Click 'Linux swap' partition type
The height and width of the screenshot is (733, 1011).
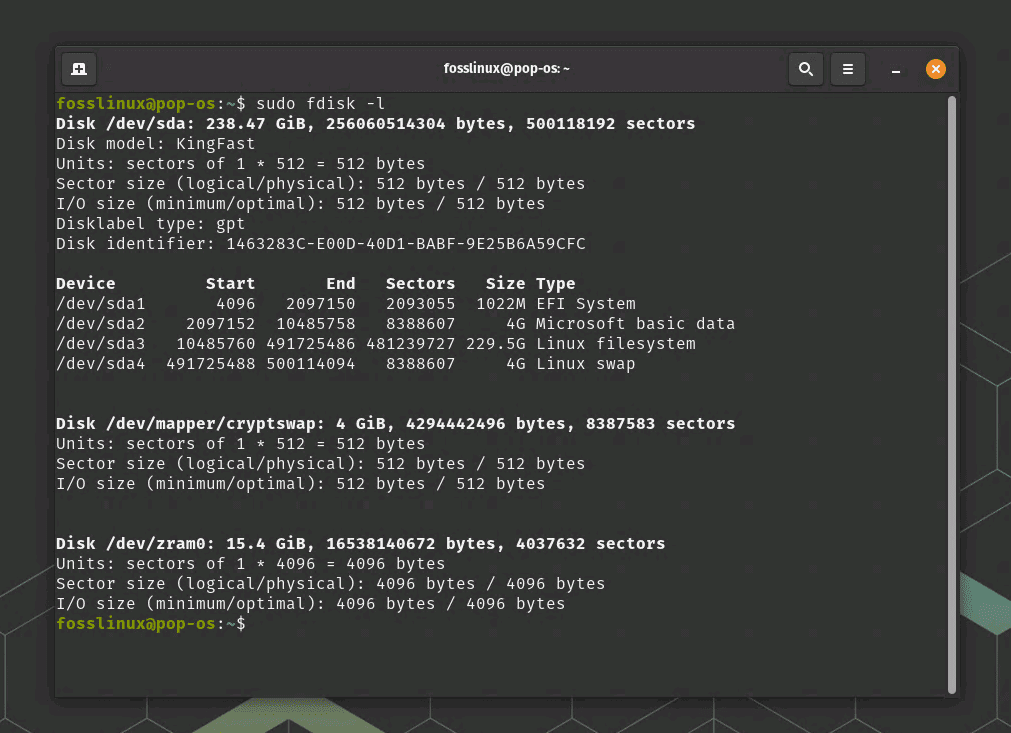pos(585,363)
